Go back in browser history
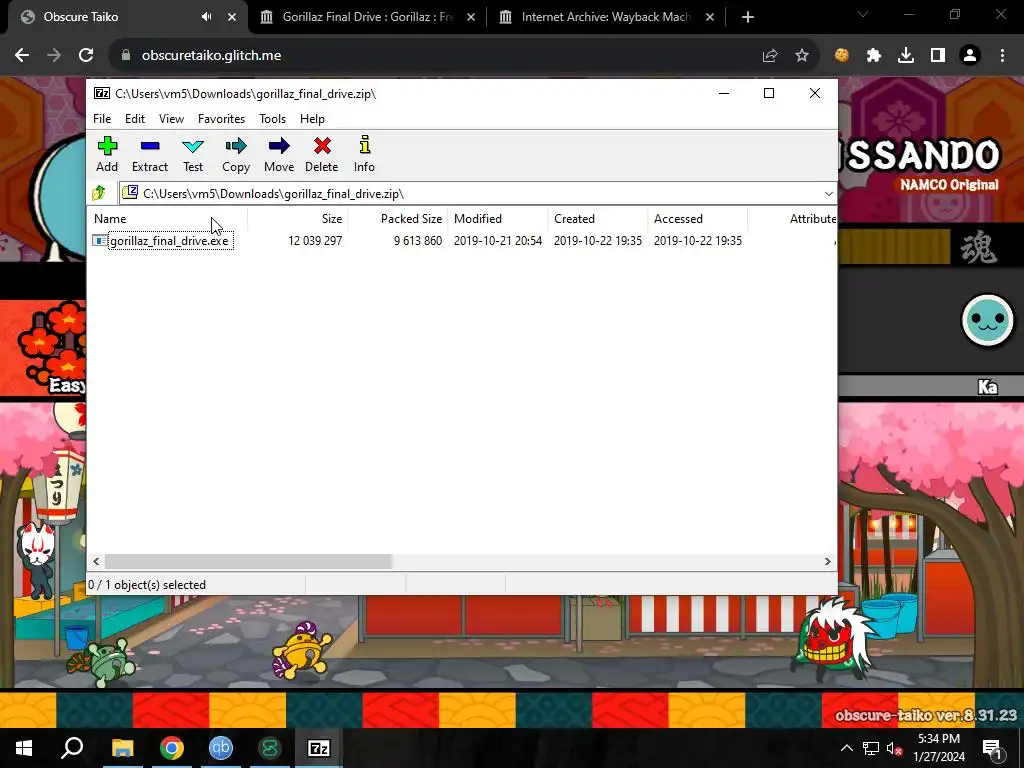This screenshot has width=1024, height=768. pyautogui.click(x=22, y=56)
